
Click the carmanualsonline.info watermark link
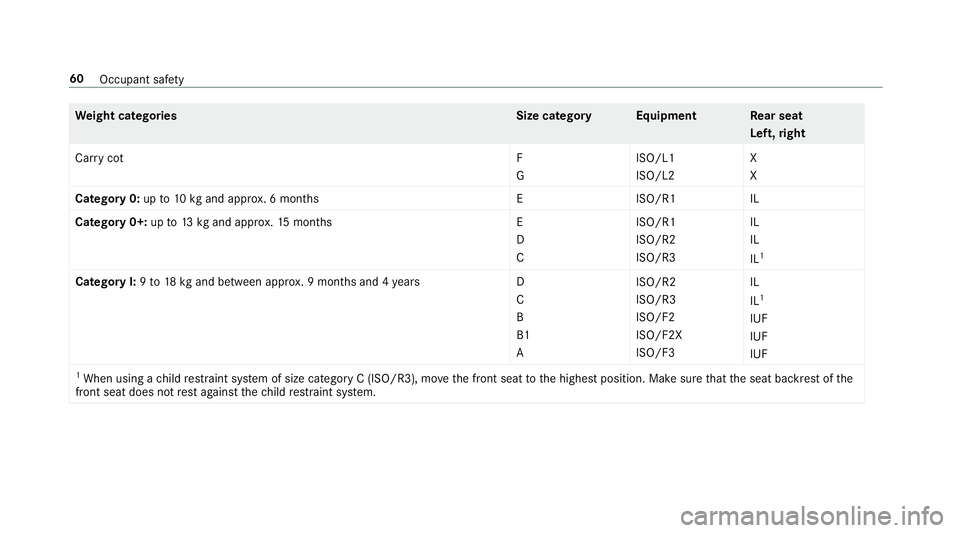pyautogui.click(x=812, y=516)
